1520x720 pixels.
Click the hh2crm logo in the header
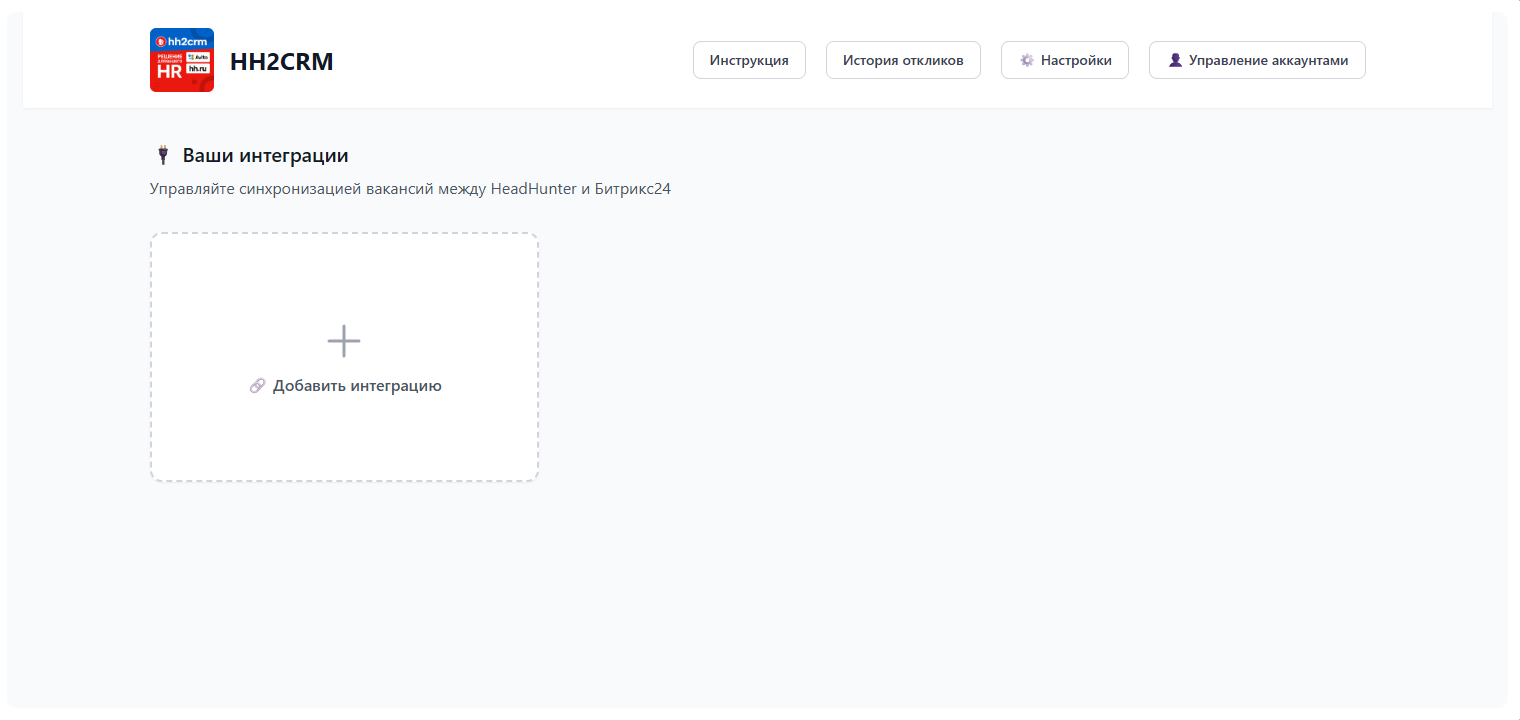click(x=182, y=60)
